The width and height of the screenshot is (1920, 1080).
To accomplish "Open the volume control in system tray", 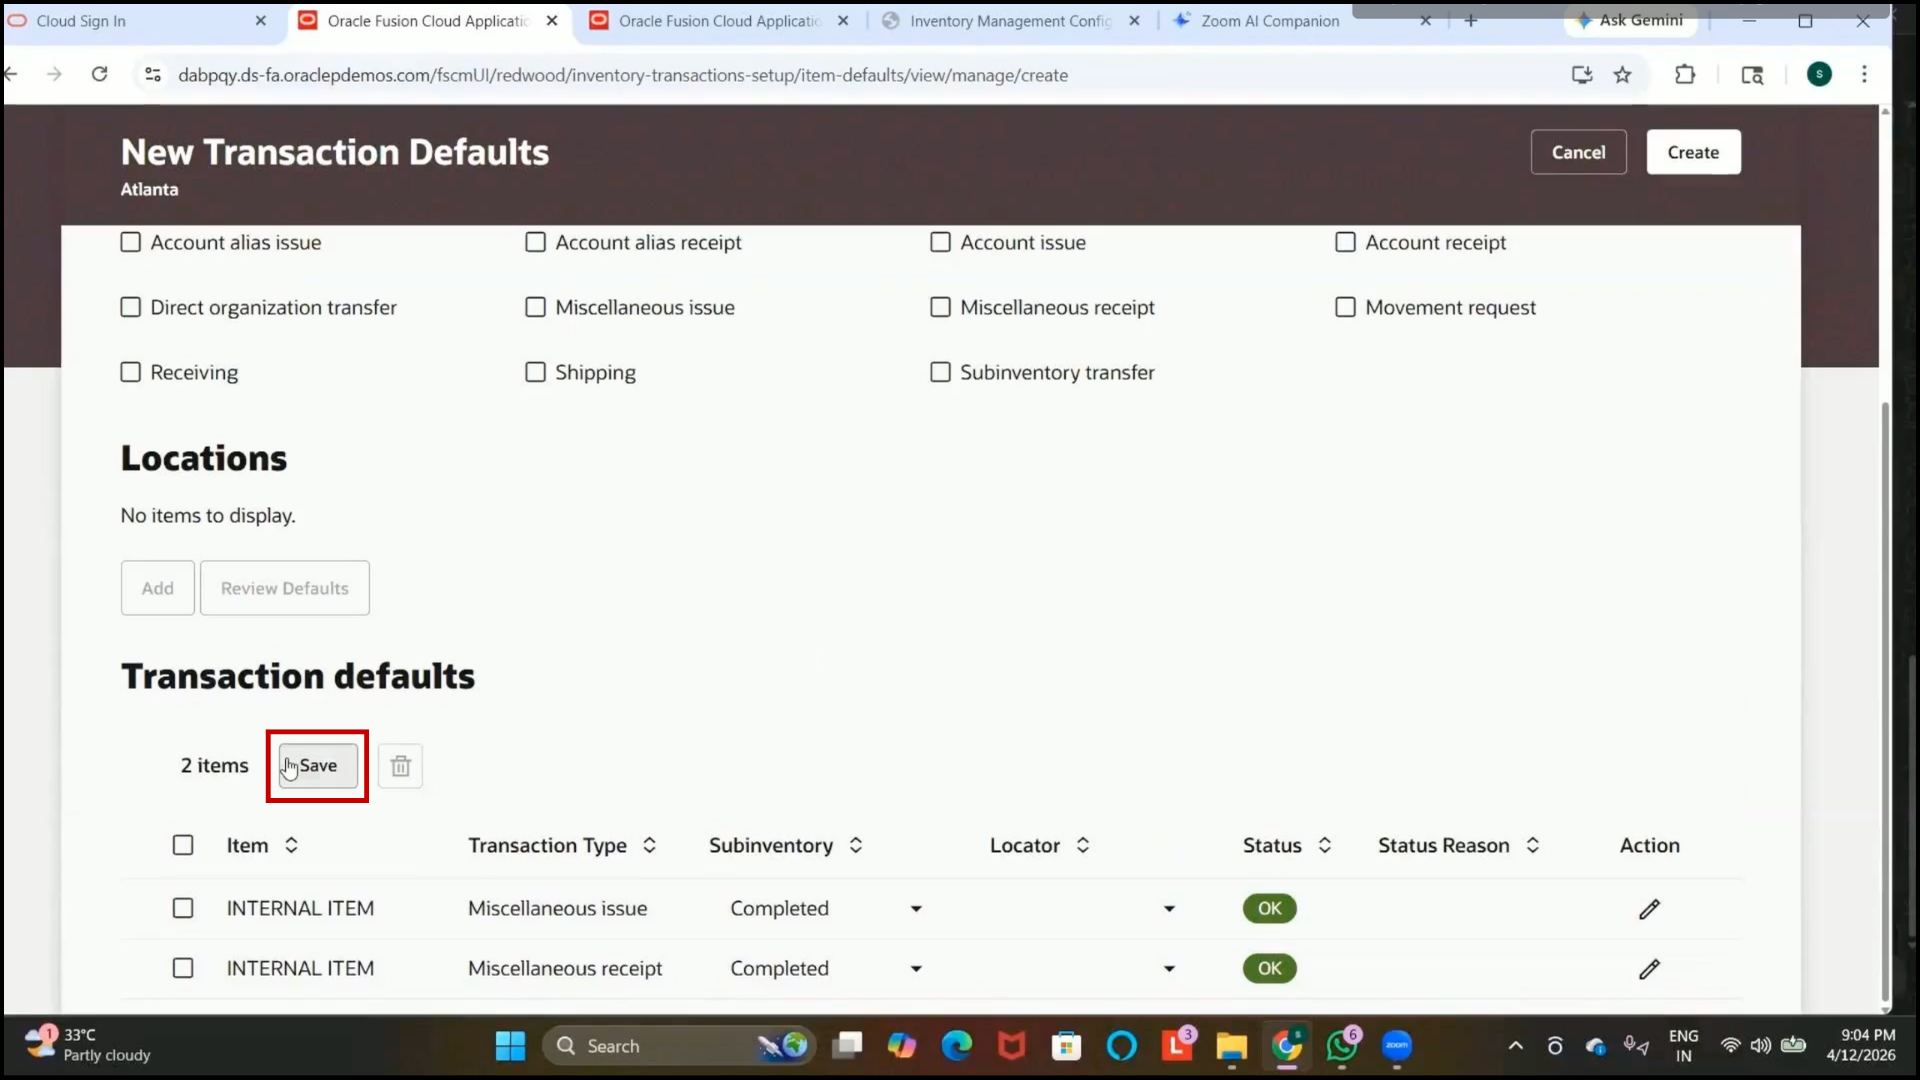I will click(1761, 1046).
